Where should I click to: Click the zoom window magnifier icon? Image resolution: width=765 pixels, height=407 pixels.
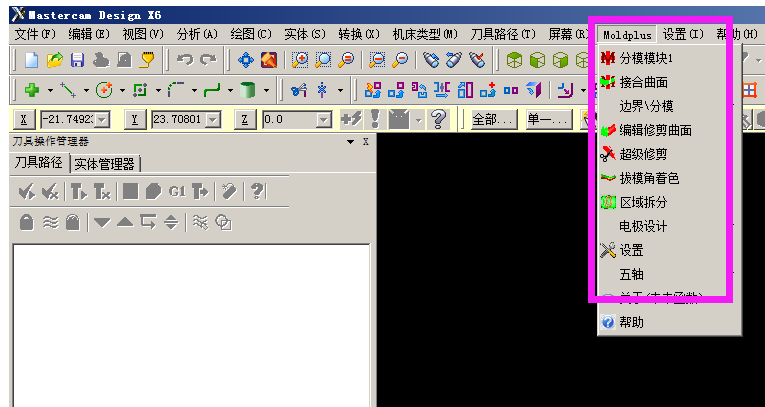click(323, 60)
